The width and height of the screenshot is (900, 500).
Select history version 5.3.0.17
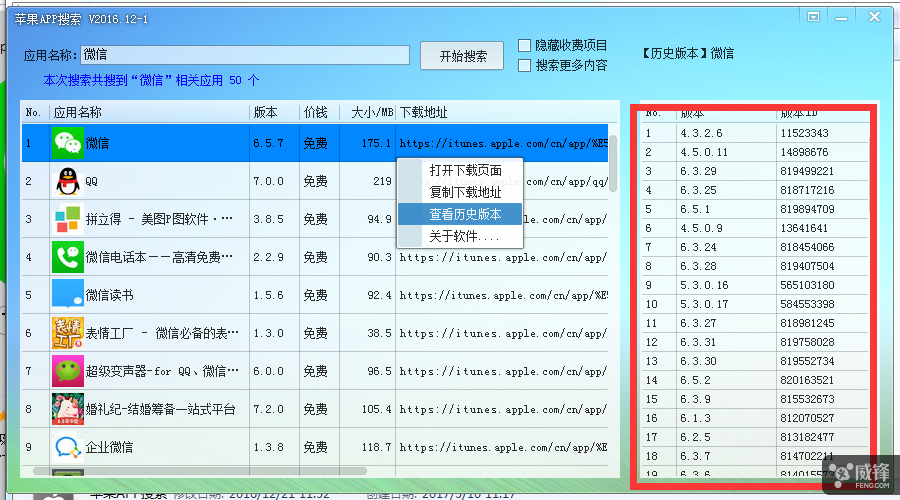(704, 304)
